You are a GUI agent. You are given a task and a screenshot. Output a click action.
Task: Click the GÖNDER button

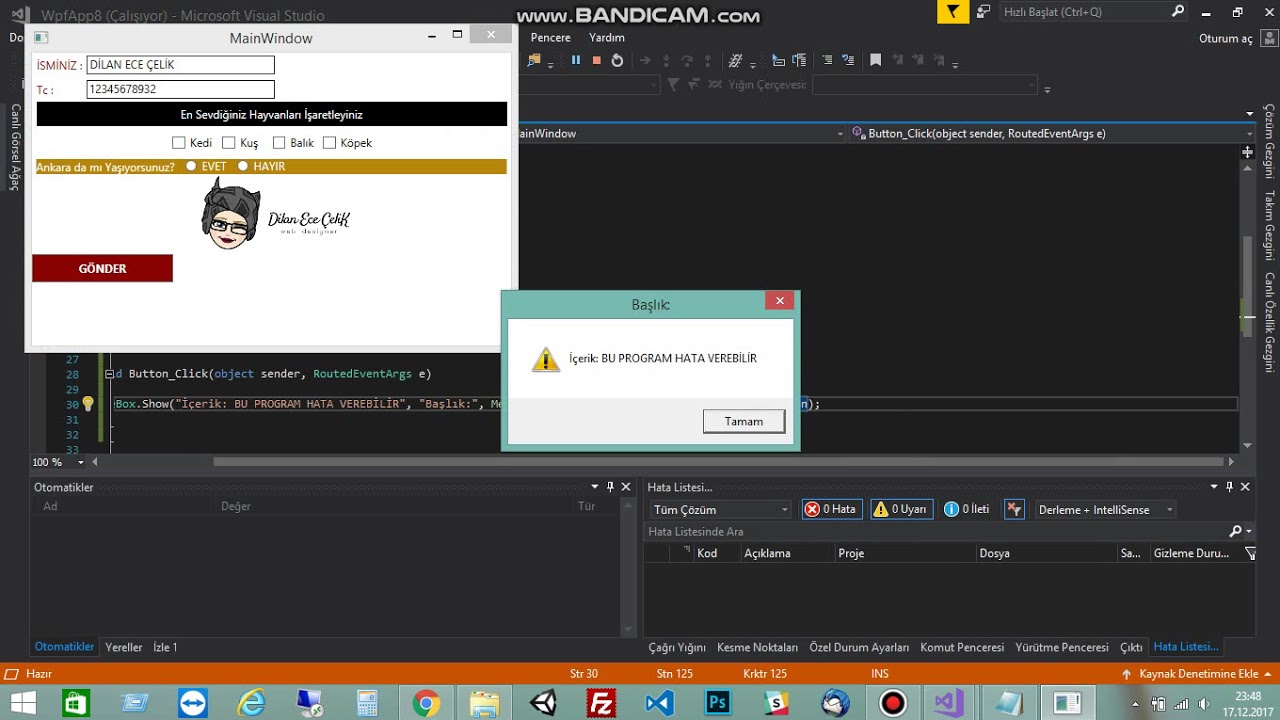click(x=102, y=268)
